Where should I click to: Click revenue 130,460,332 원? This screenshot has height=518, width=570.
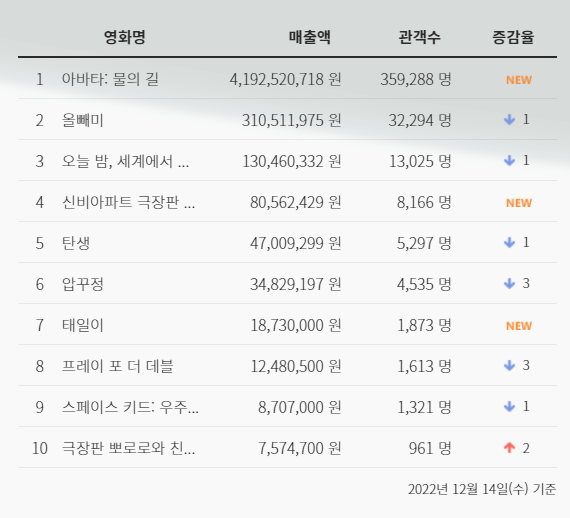pyautogui.click(x=292, y=161)
